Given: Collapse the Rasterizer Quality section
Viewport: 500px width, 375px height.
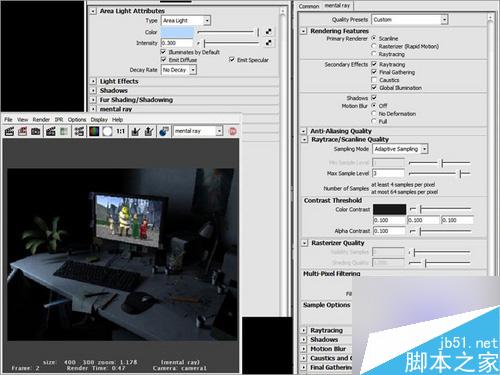Looking at the screenshot, I should (x=304, y=243).
